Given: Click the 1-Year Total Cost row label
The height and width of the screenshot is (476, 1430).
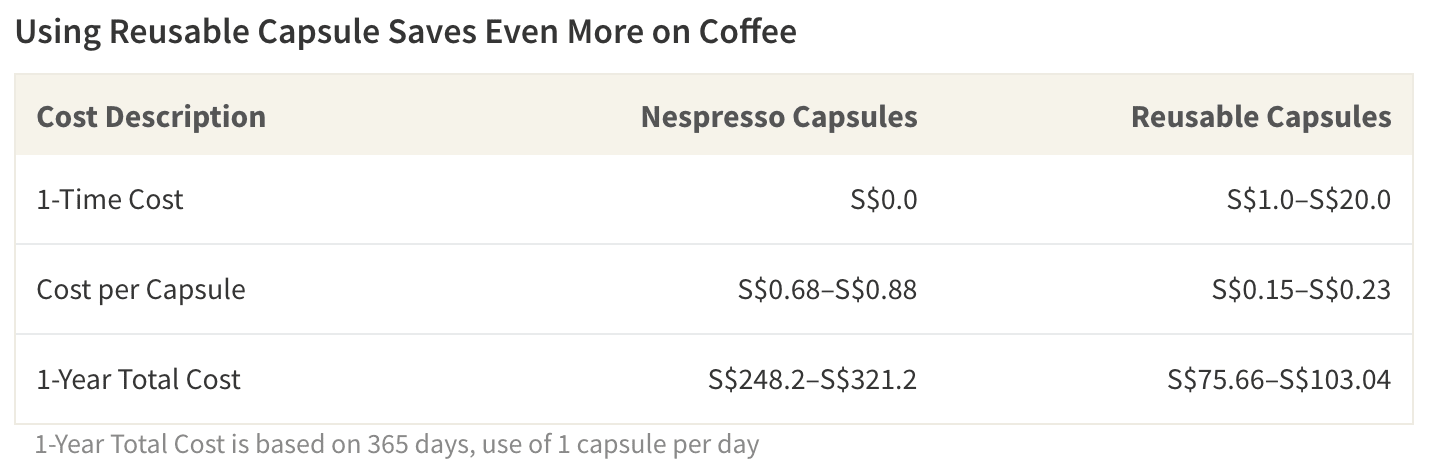Looking at the screenshot, I should click(139, 379).
